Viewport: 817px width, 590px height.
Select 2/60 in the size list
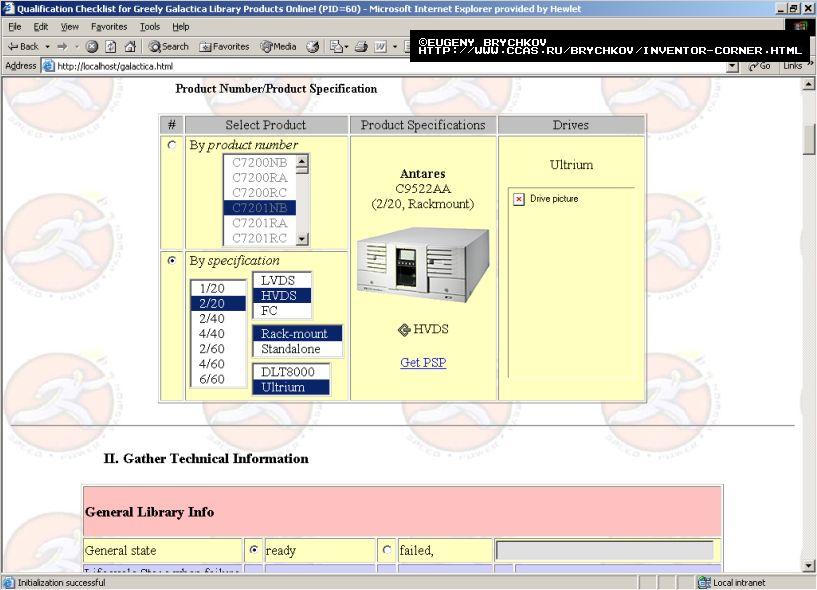218,349
